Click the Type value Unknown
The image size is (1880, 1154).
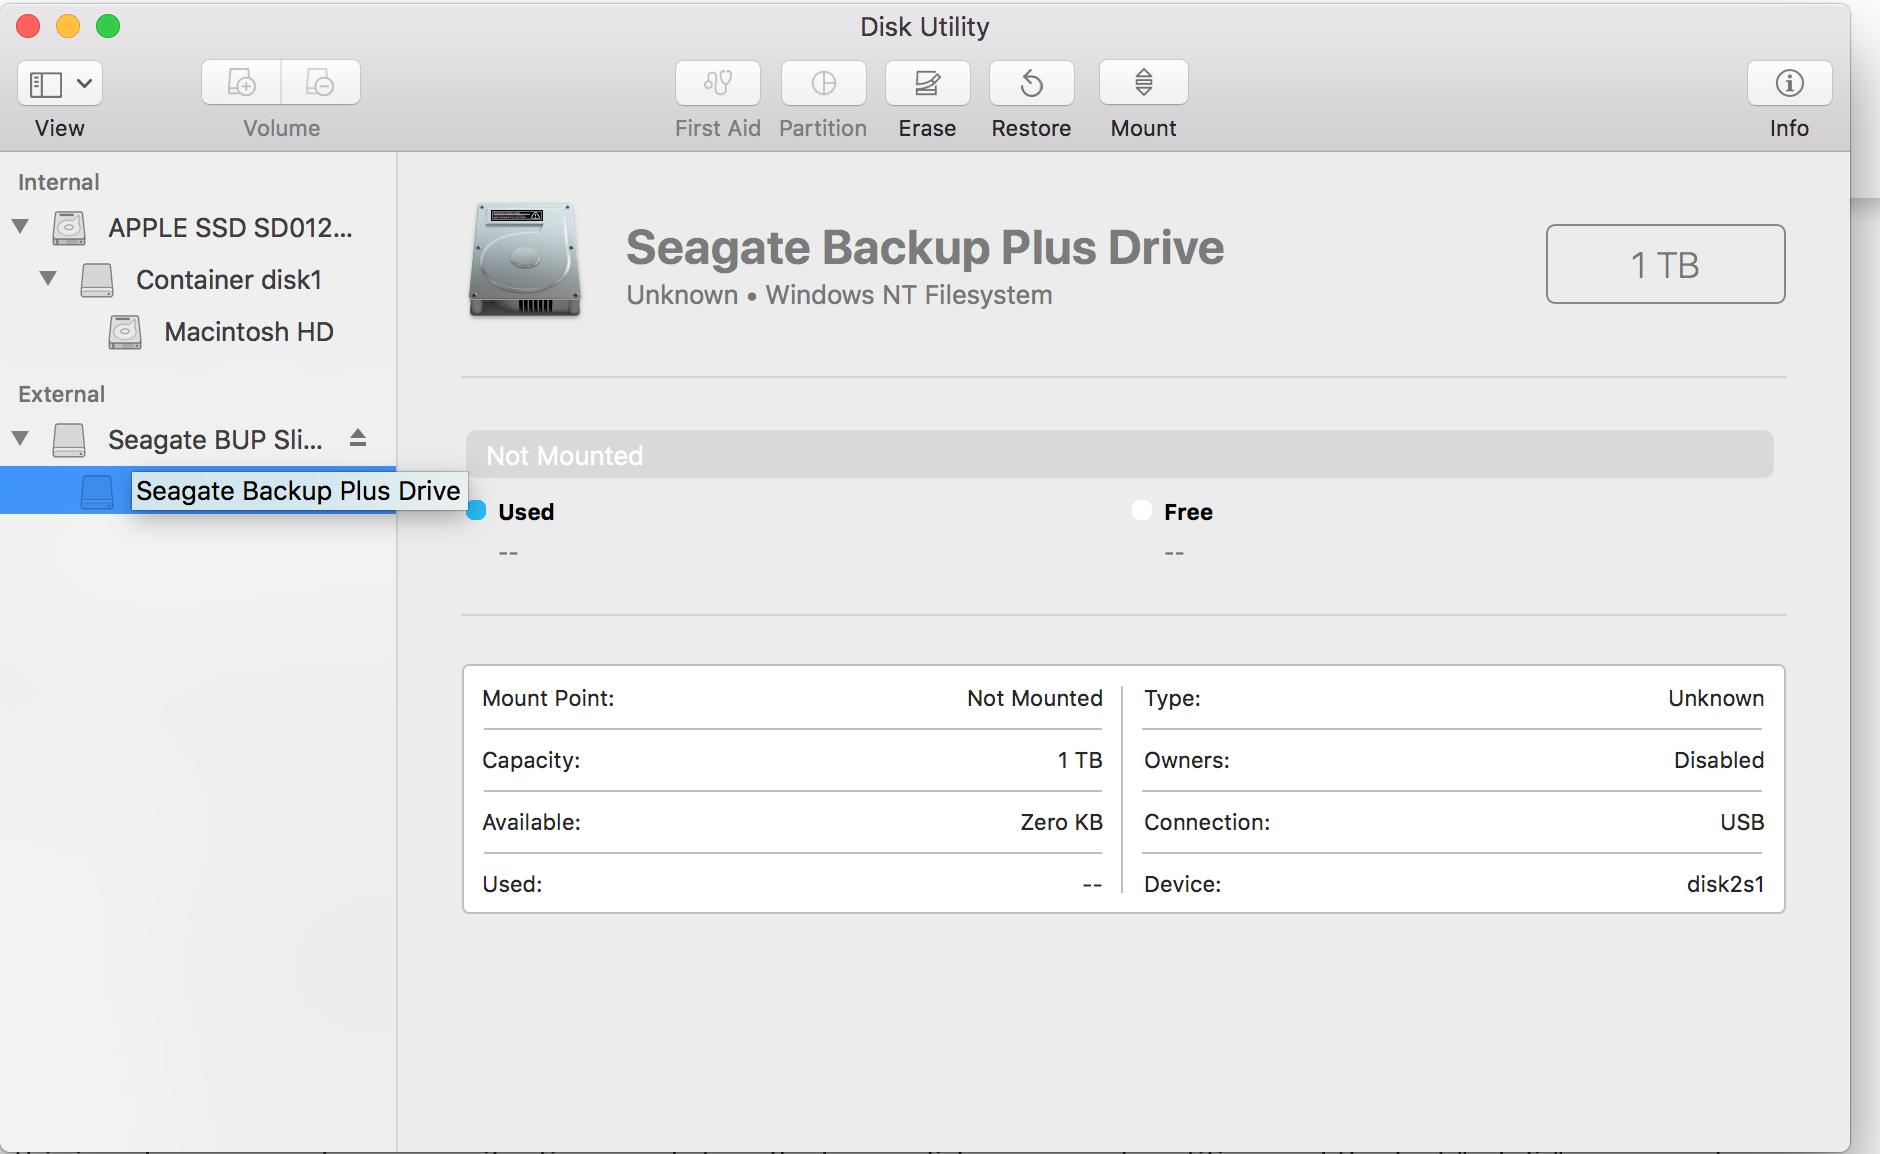click(x=1716, y=698)
